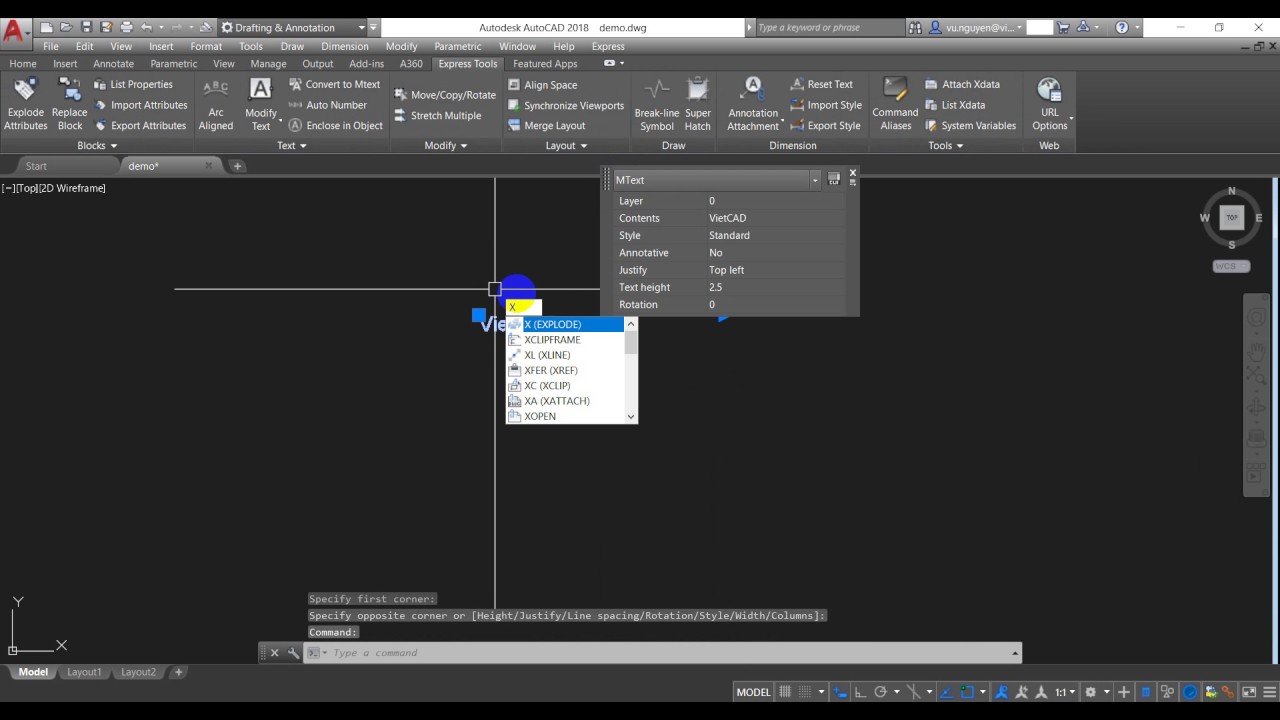This screenshot has width=1280, height=720.
Task: Toggle snap mode in status bar
Action: pos(806,692)
